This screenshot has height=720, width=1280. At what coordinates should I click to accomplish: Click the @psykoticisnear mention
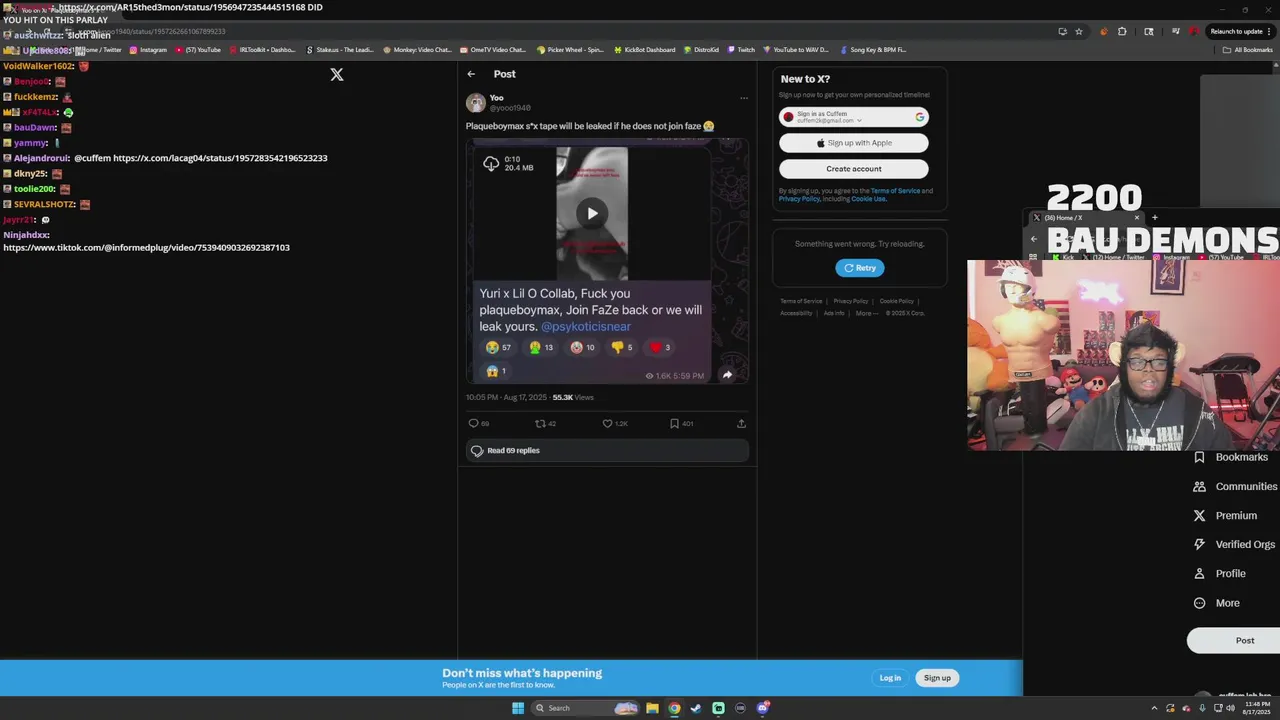pyautogui.click(x=586, y=327)
